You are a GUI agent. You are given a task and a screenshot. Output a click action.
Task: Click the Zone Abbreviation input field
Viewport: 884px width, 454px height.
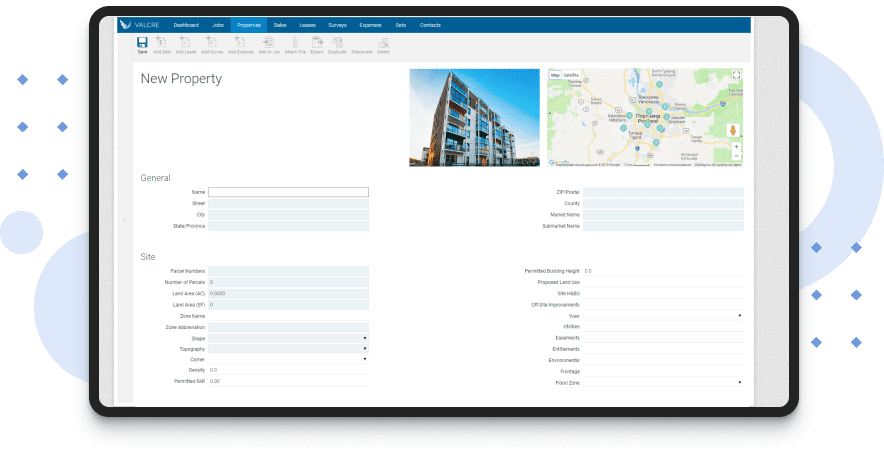click(x=288, y=327)
